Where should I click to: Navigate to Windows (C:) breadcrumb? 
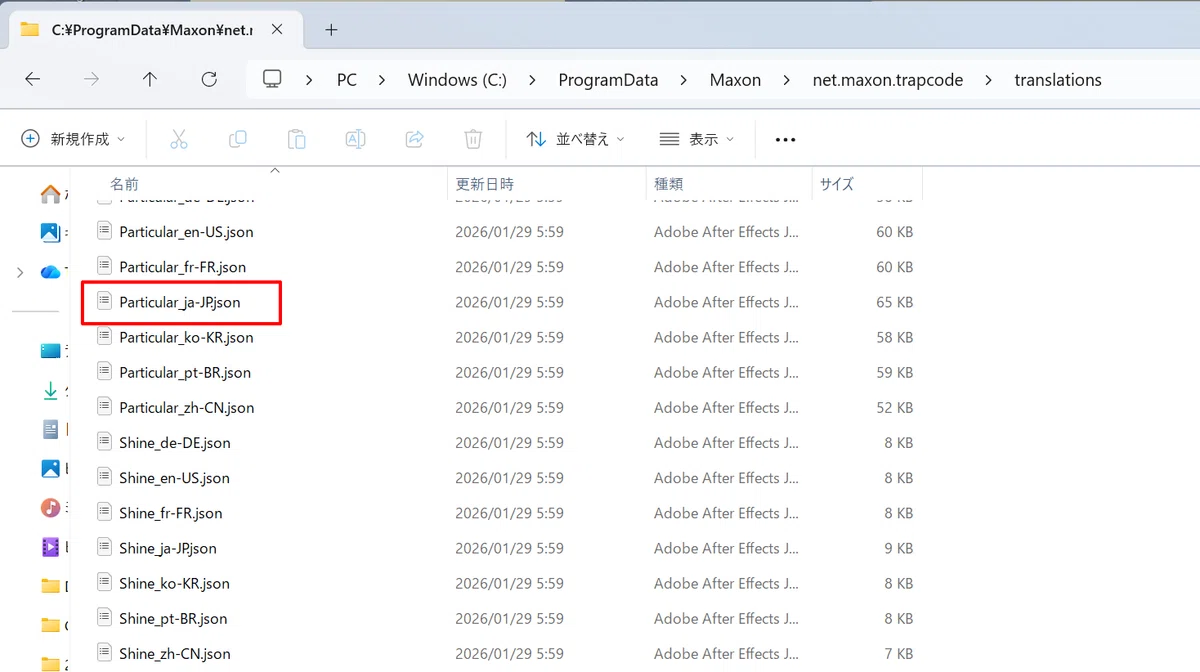coord(457,80)
